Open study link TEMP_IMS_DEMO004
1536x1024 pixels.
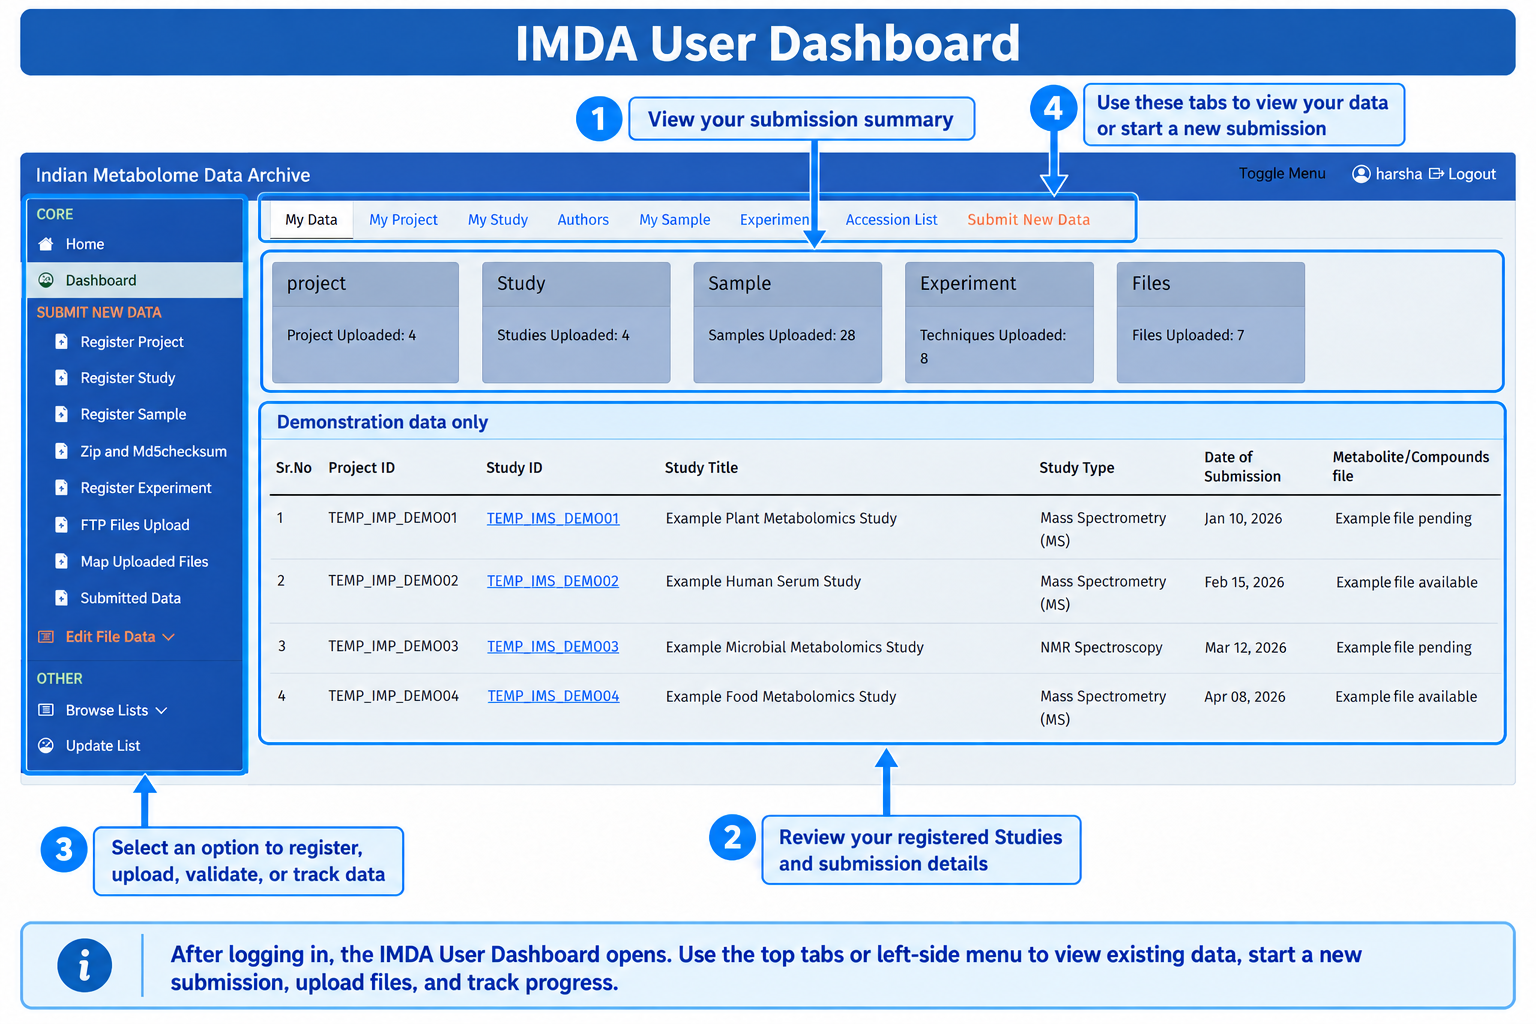(554, 696)
